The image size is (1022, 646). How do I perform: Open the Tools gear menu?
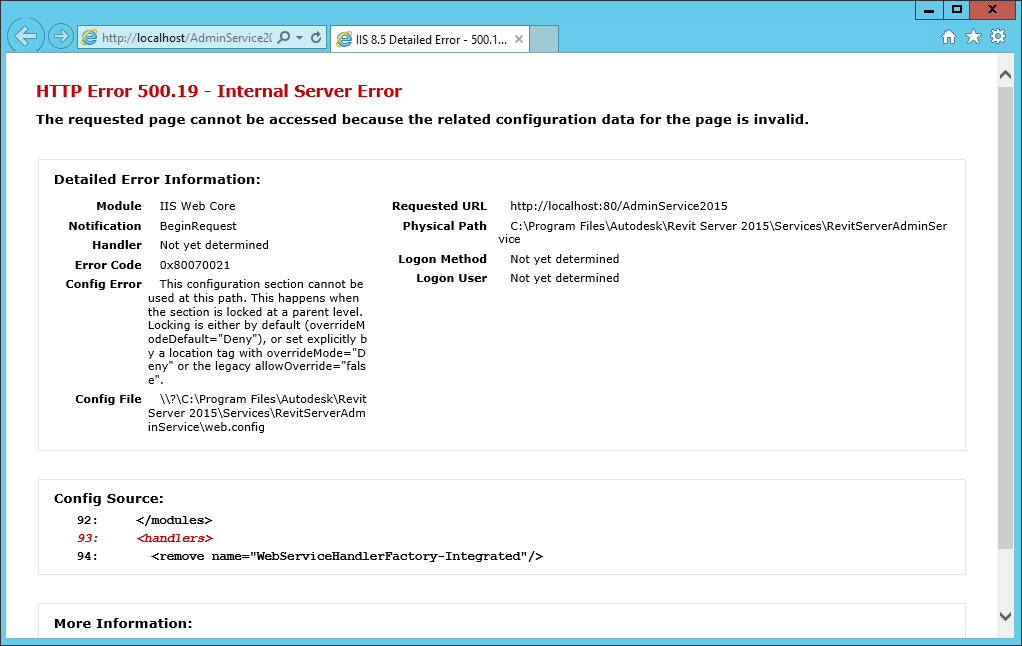pyautogui.click(x=997, y=36)
